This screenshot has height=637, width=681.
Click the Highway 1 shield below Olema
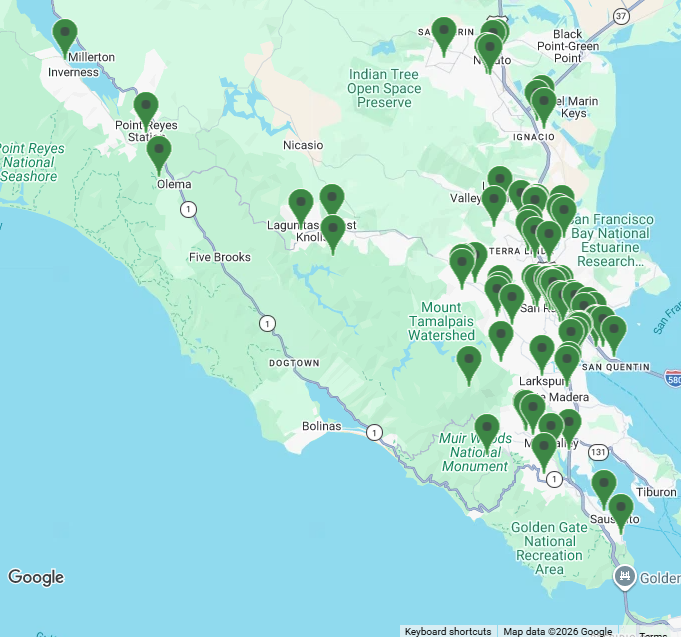188,209
